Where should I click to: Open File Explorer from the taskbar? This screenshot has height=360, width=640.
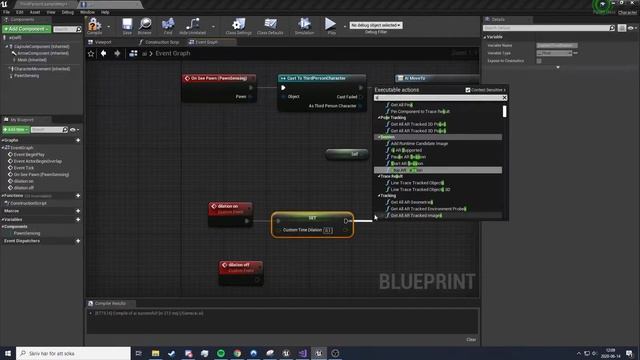156,353
